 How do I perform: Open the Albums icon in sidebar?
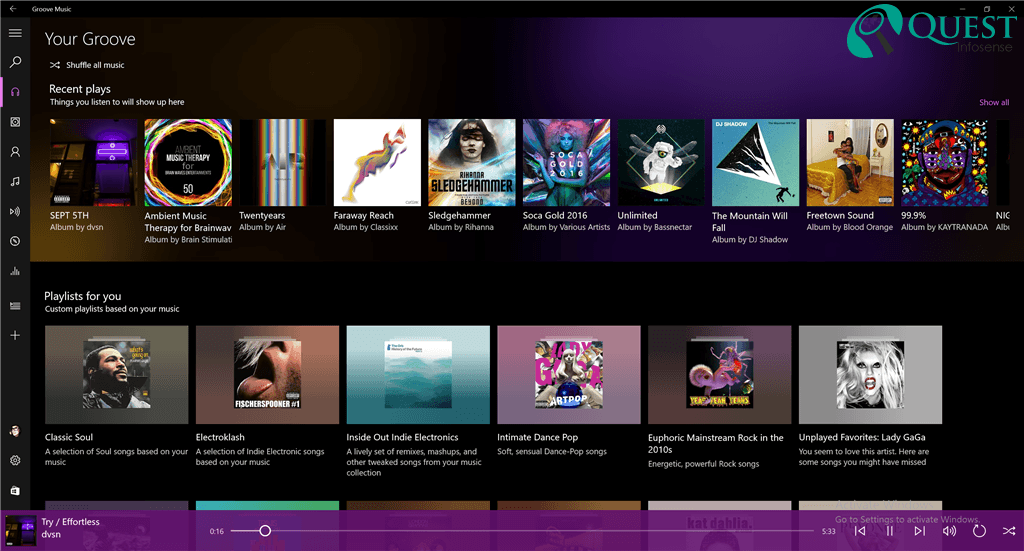tap(15, 122)
